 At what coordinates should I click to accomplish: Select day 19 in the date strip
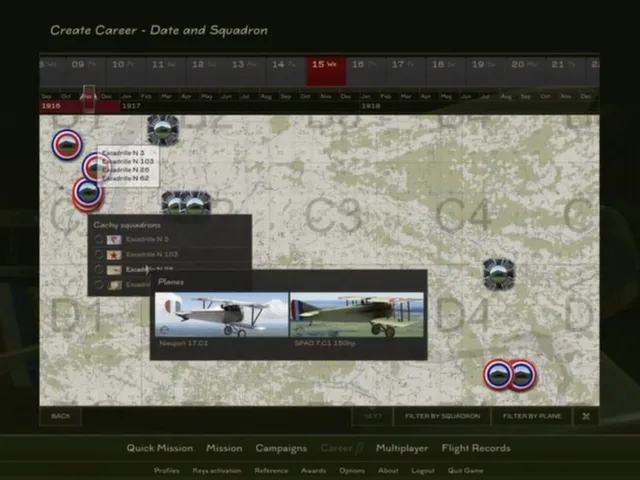tap(486, 71)
